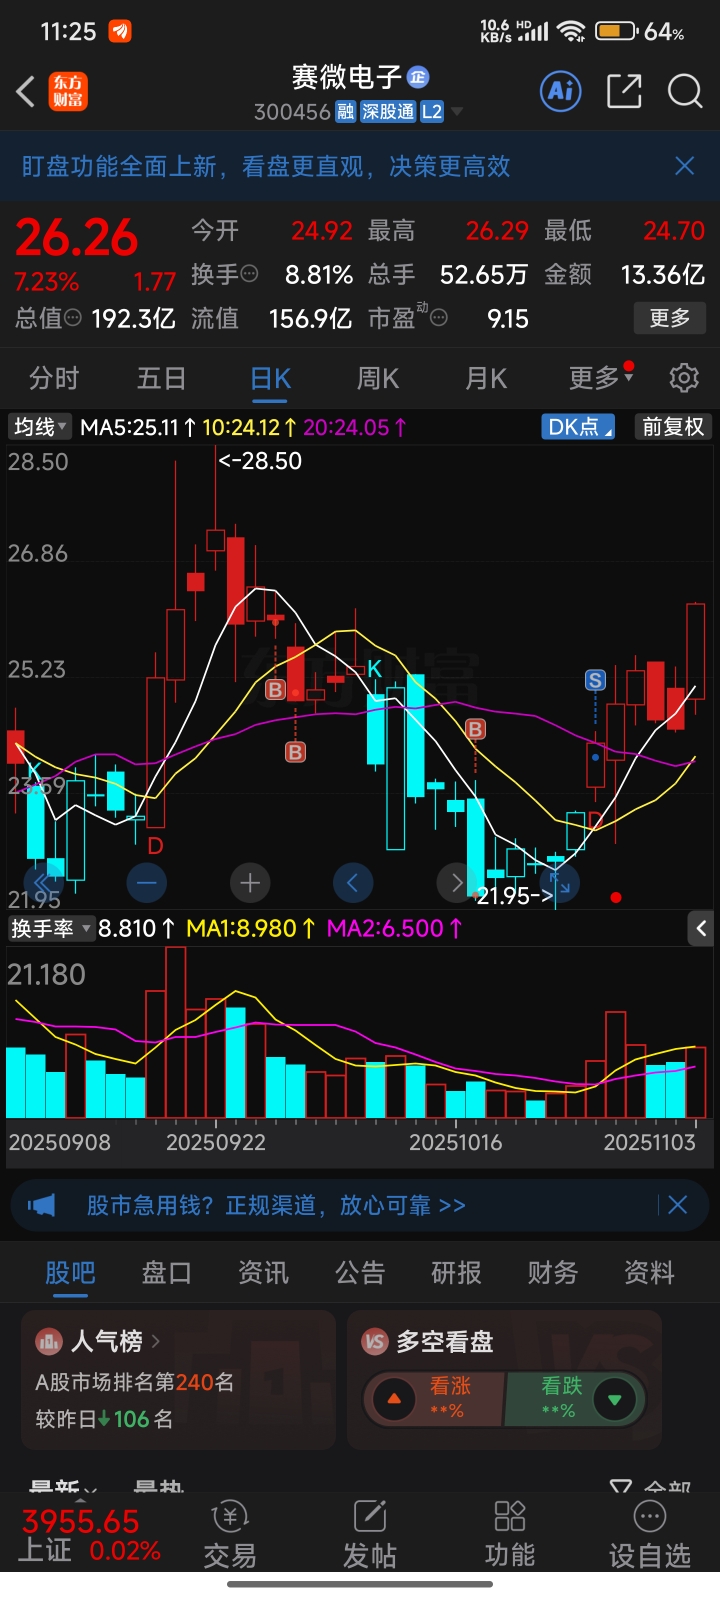Toggle the DK点 indicator
720x1600 pixels.
point(578,427)
